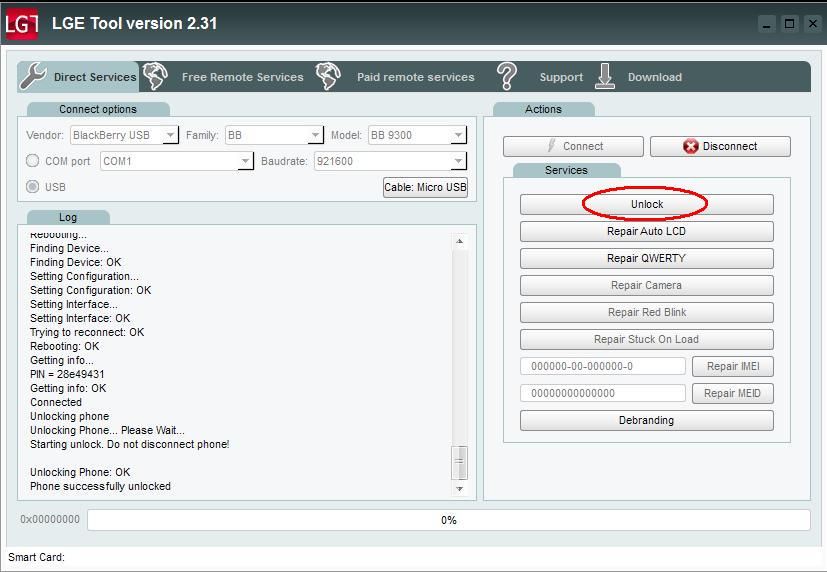Viewport: 827px width, 572px height.
Task: Click the Download arrow icon
Action: click(605, 76)
